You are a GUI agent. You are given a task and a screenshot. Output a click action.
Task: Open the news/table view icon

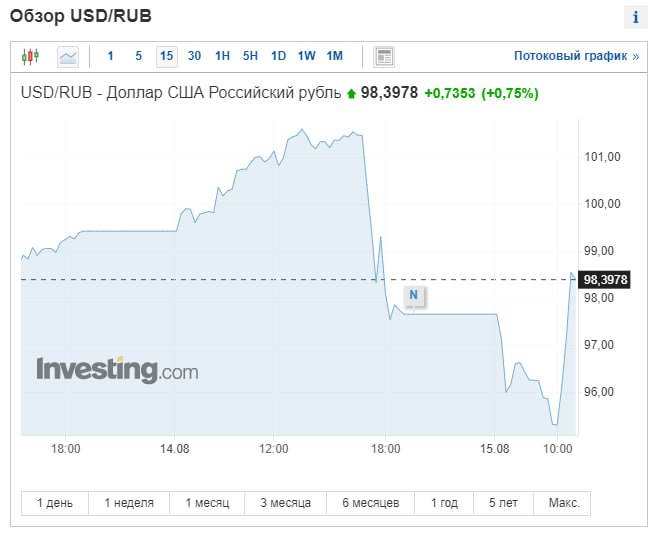pyautogui.click(x=384, y=56)
